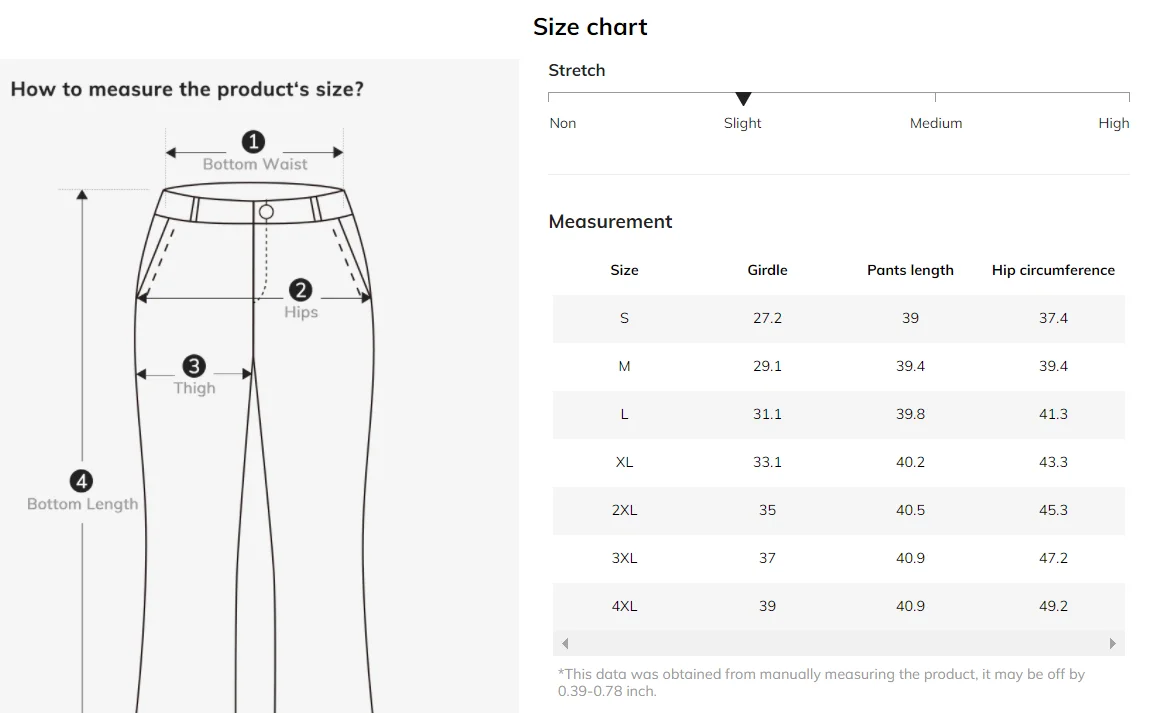Select the Girdle column header
The image size is (1150, 713).
(767, 270)
